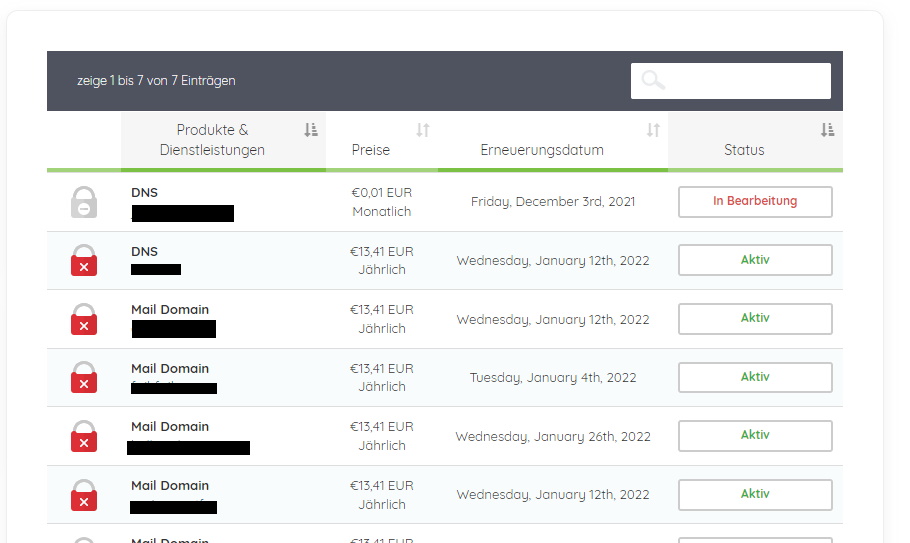
Task: Click the red lock icon beside the first Mail Domain entry
Action: pyautogui.click(x=84, y=320)
